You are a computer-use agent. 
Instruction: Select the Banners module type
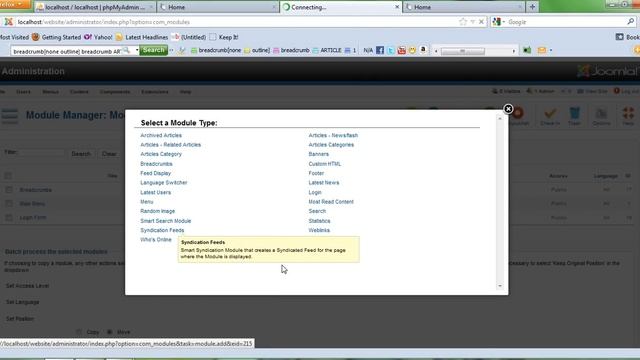[318, 154]
